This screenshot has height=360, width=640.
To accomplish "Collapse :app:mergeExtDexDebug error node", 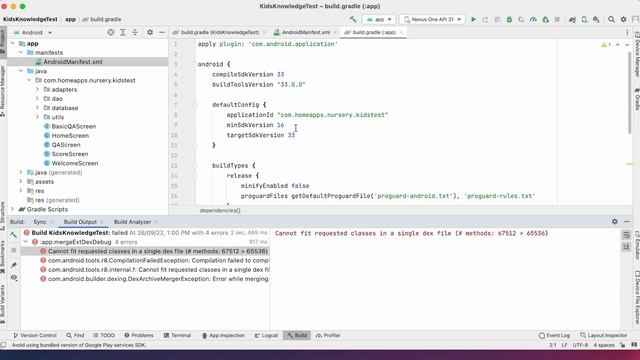I will pos(26,242).
